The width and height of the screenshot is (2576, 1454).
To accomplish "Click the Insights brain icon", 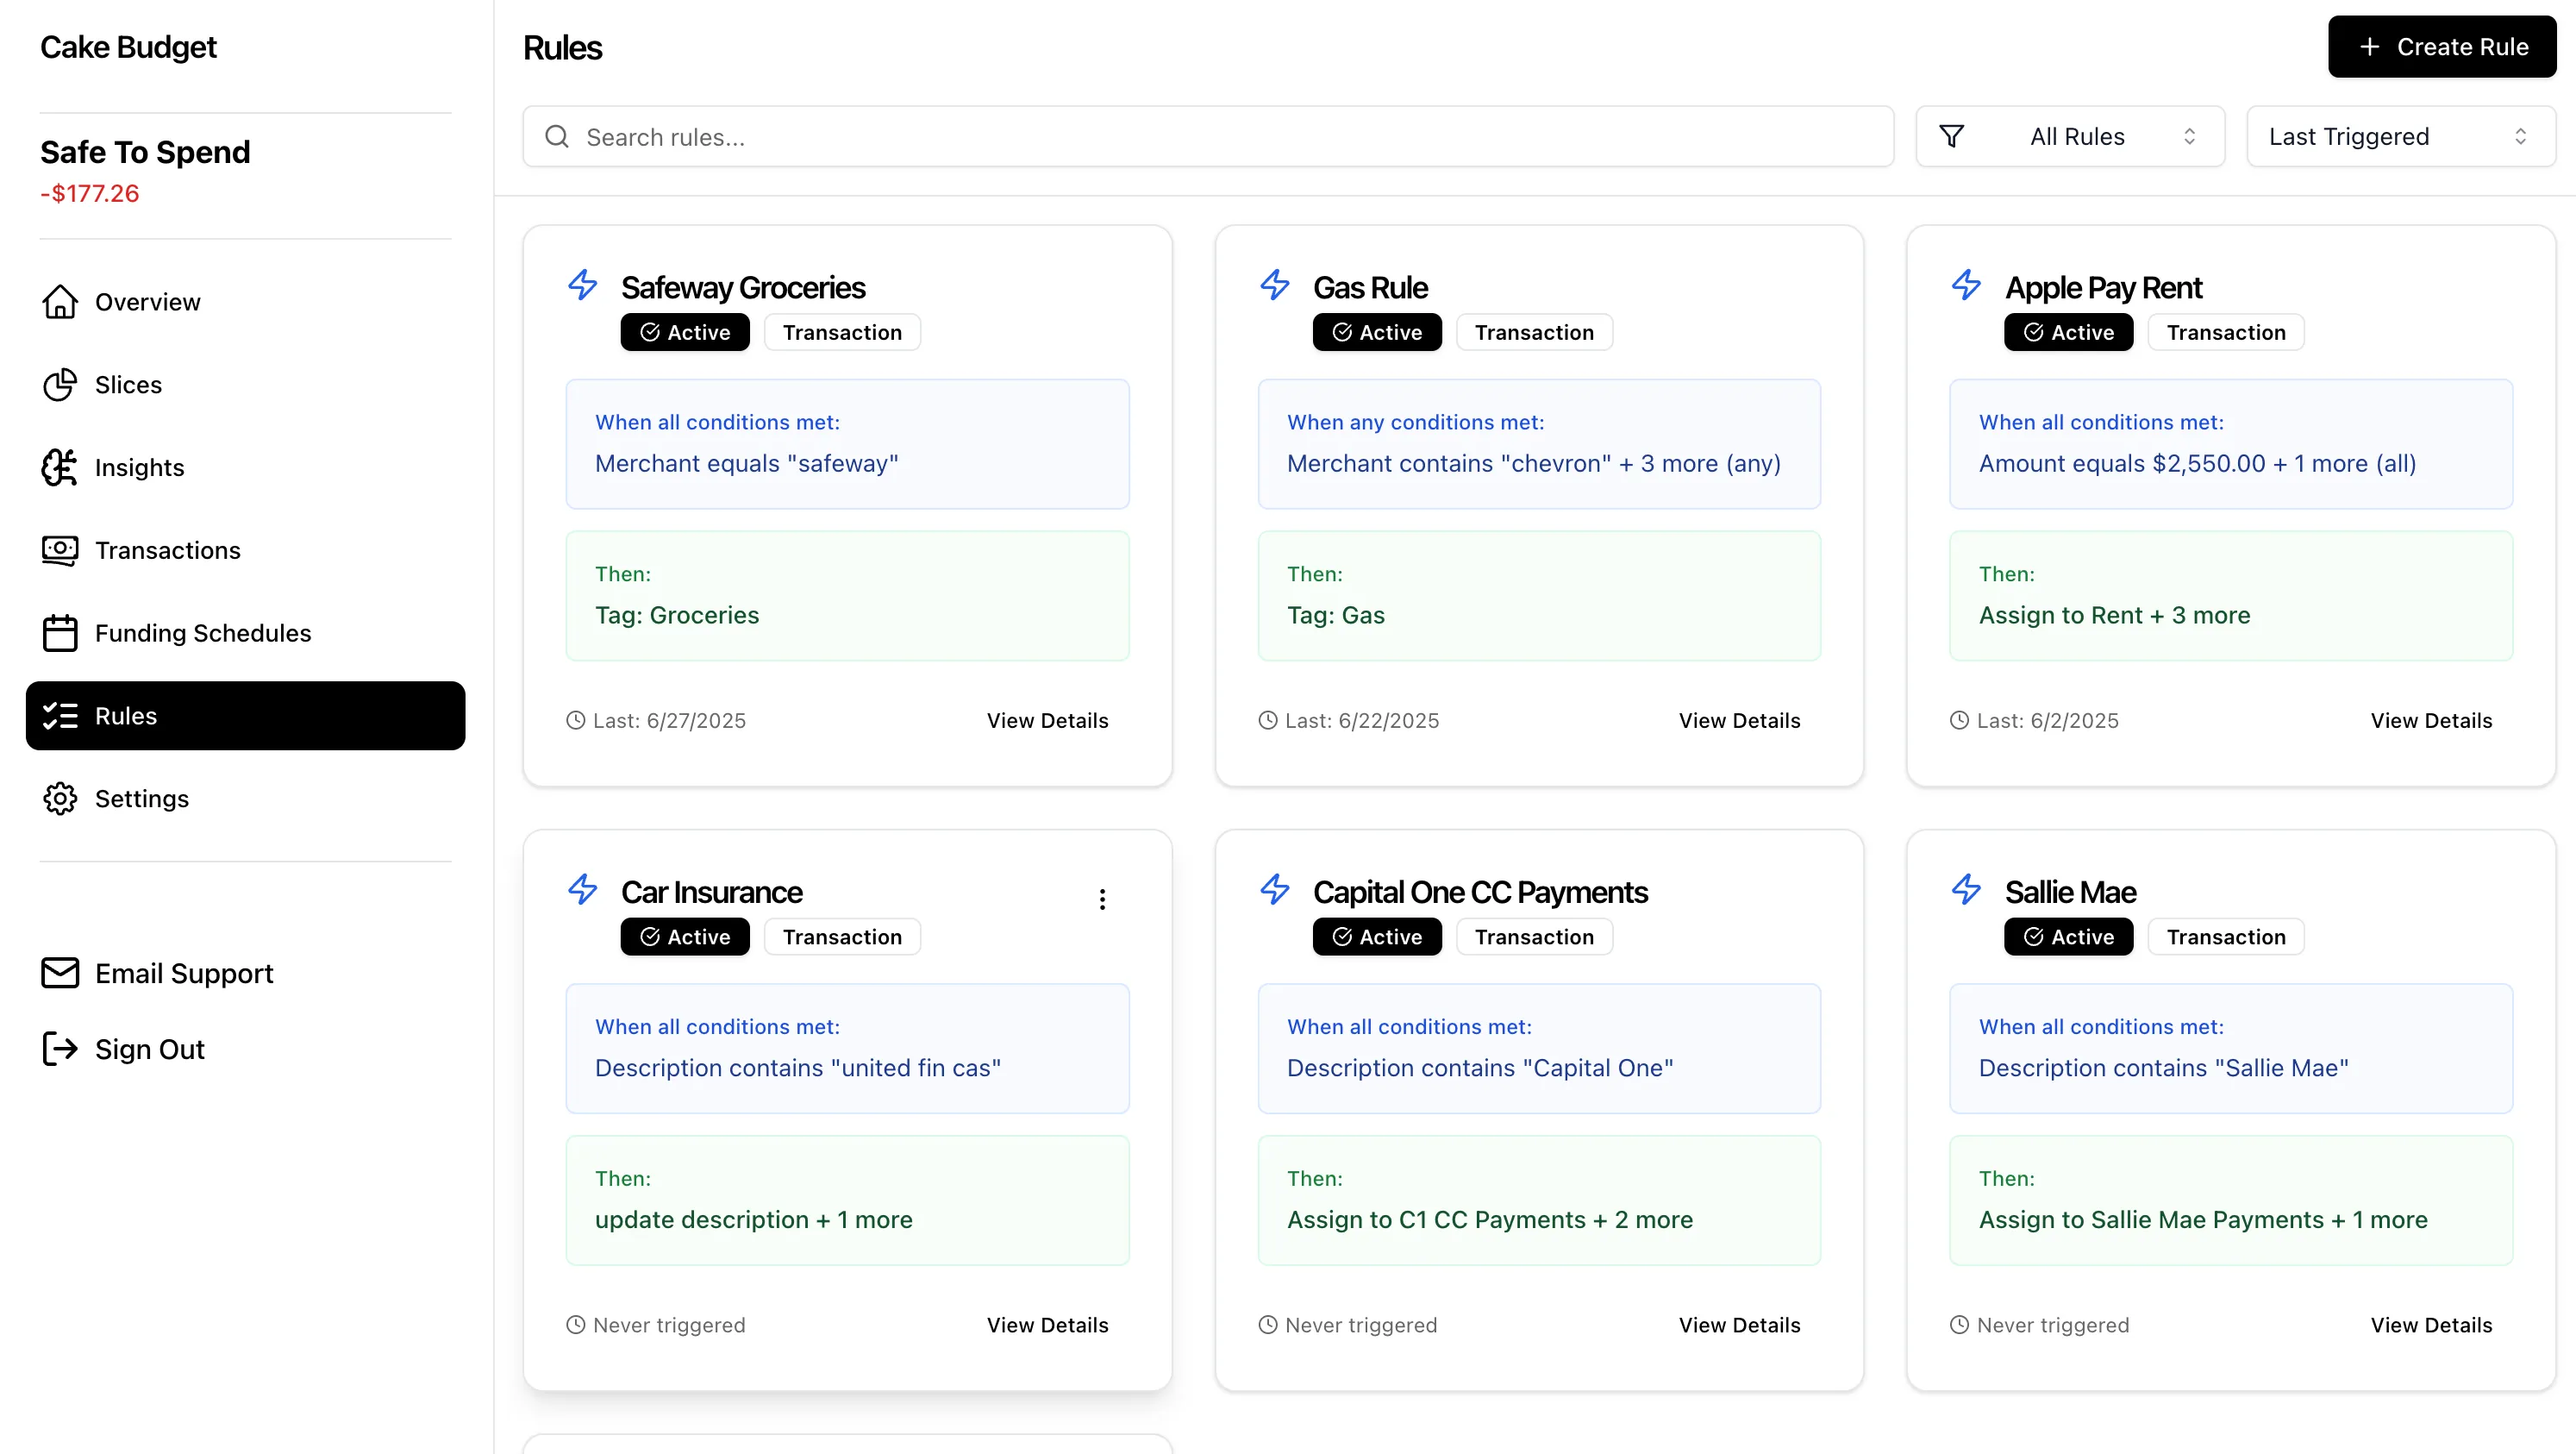I will (x=60, y=467).
